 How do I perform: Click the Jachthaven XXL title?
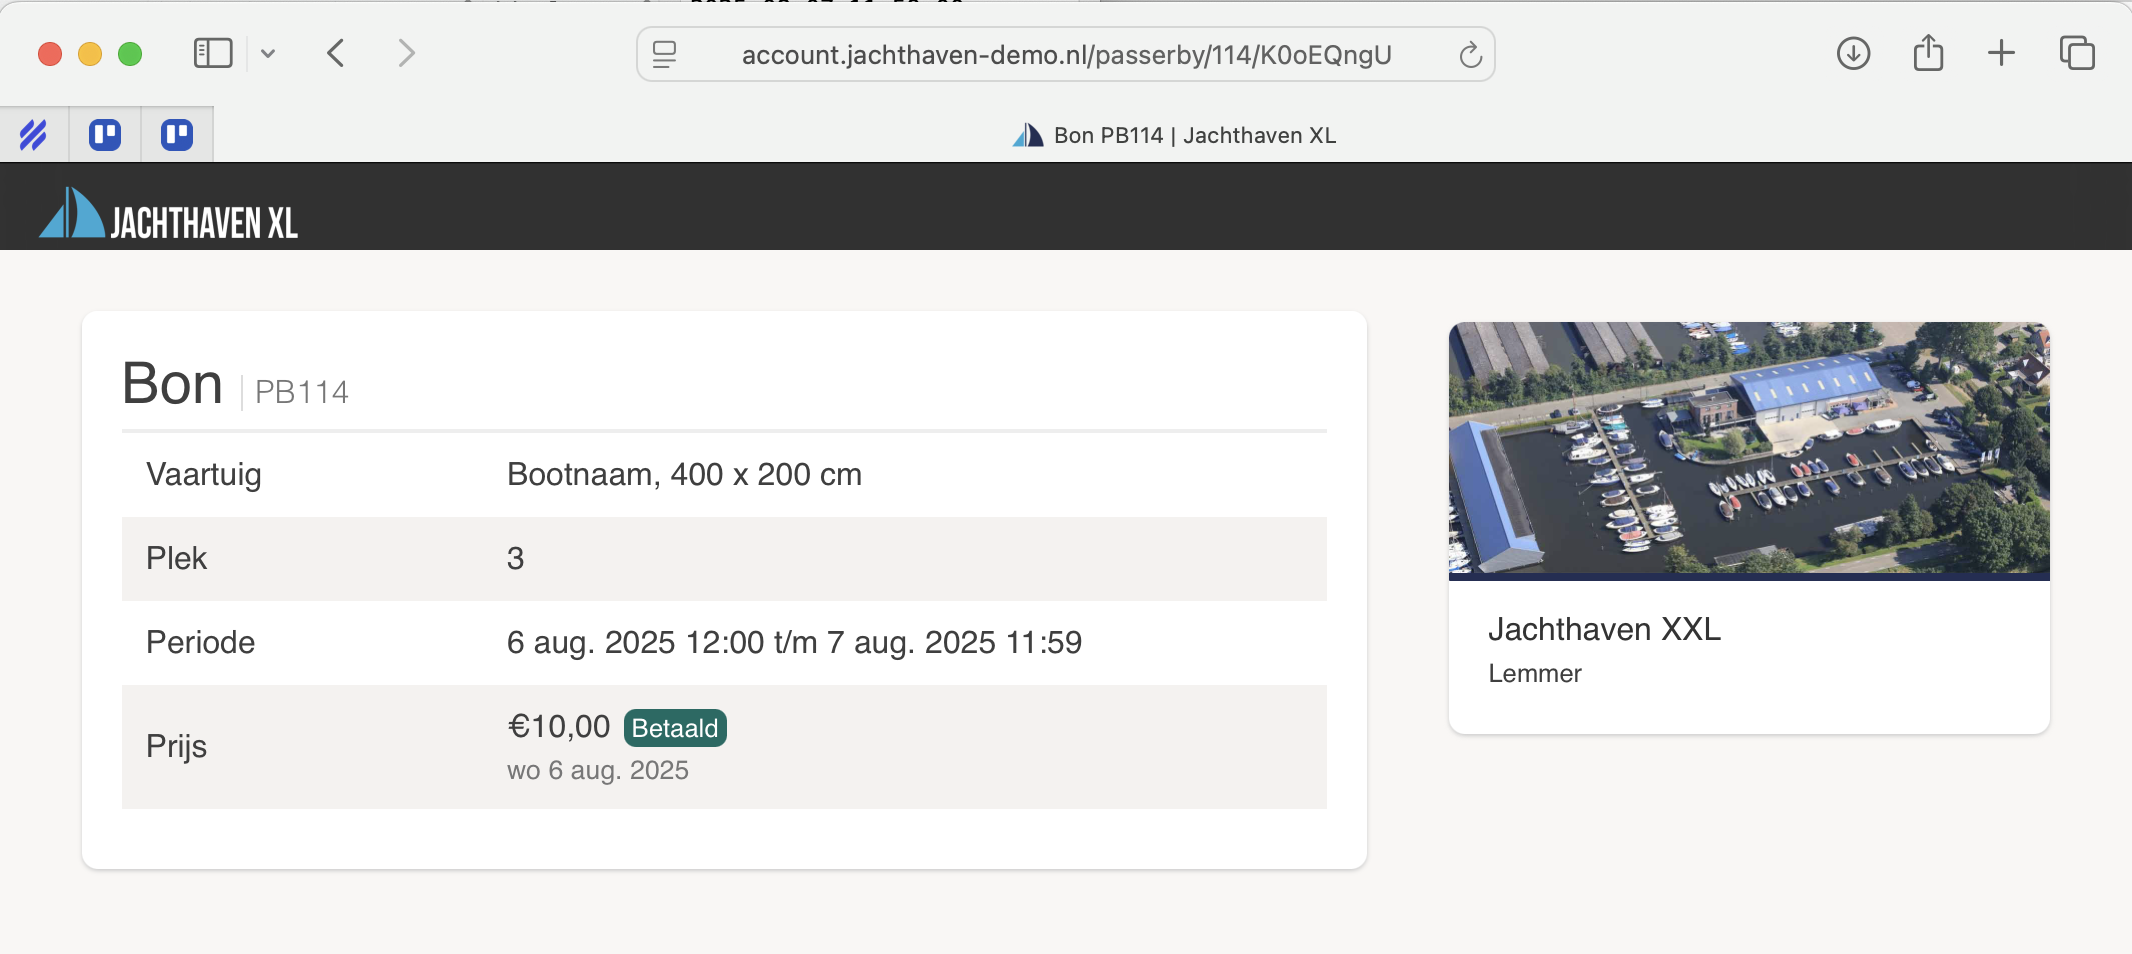[x=1604, y=629]
